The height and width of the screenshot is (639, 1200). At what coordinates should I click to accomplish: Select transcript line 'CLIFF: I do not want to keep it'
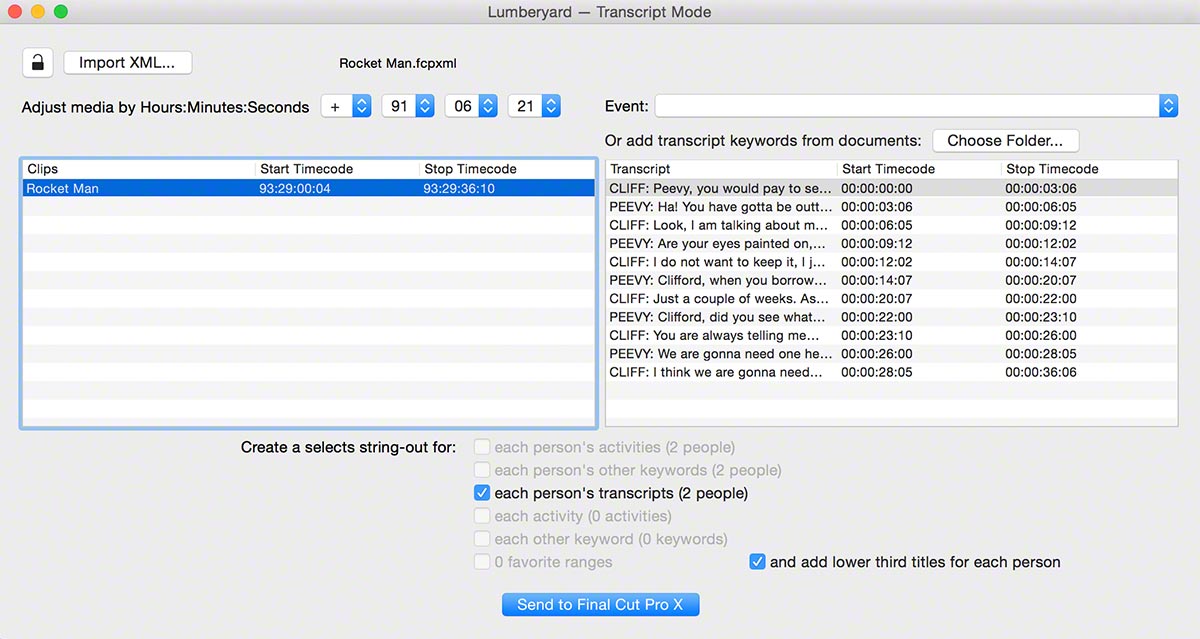[x=892, y=262]
